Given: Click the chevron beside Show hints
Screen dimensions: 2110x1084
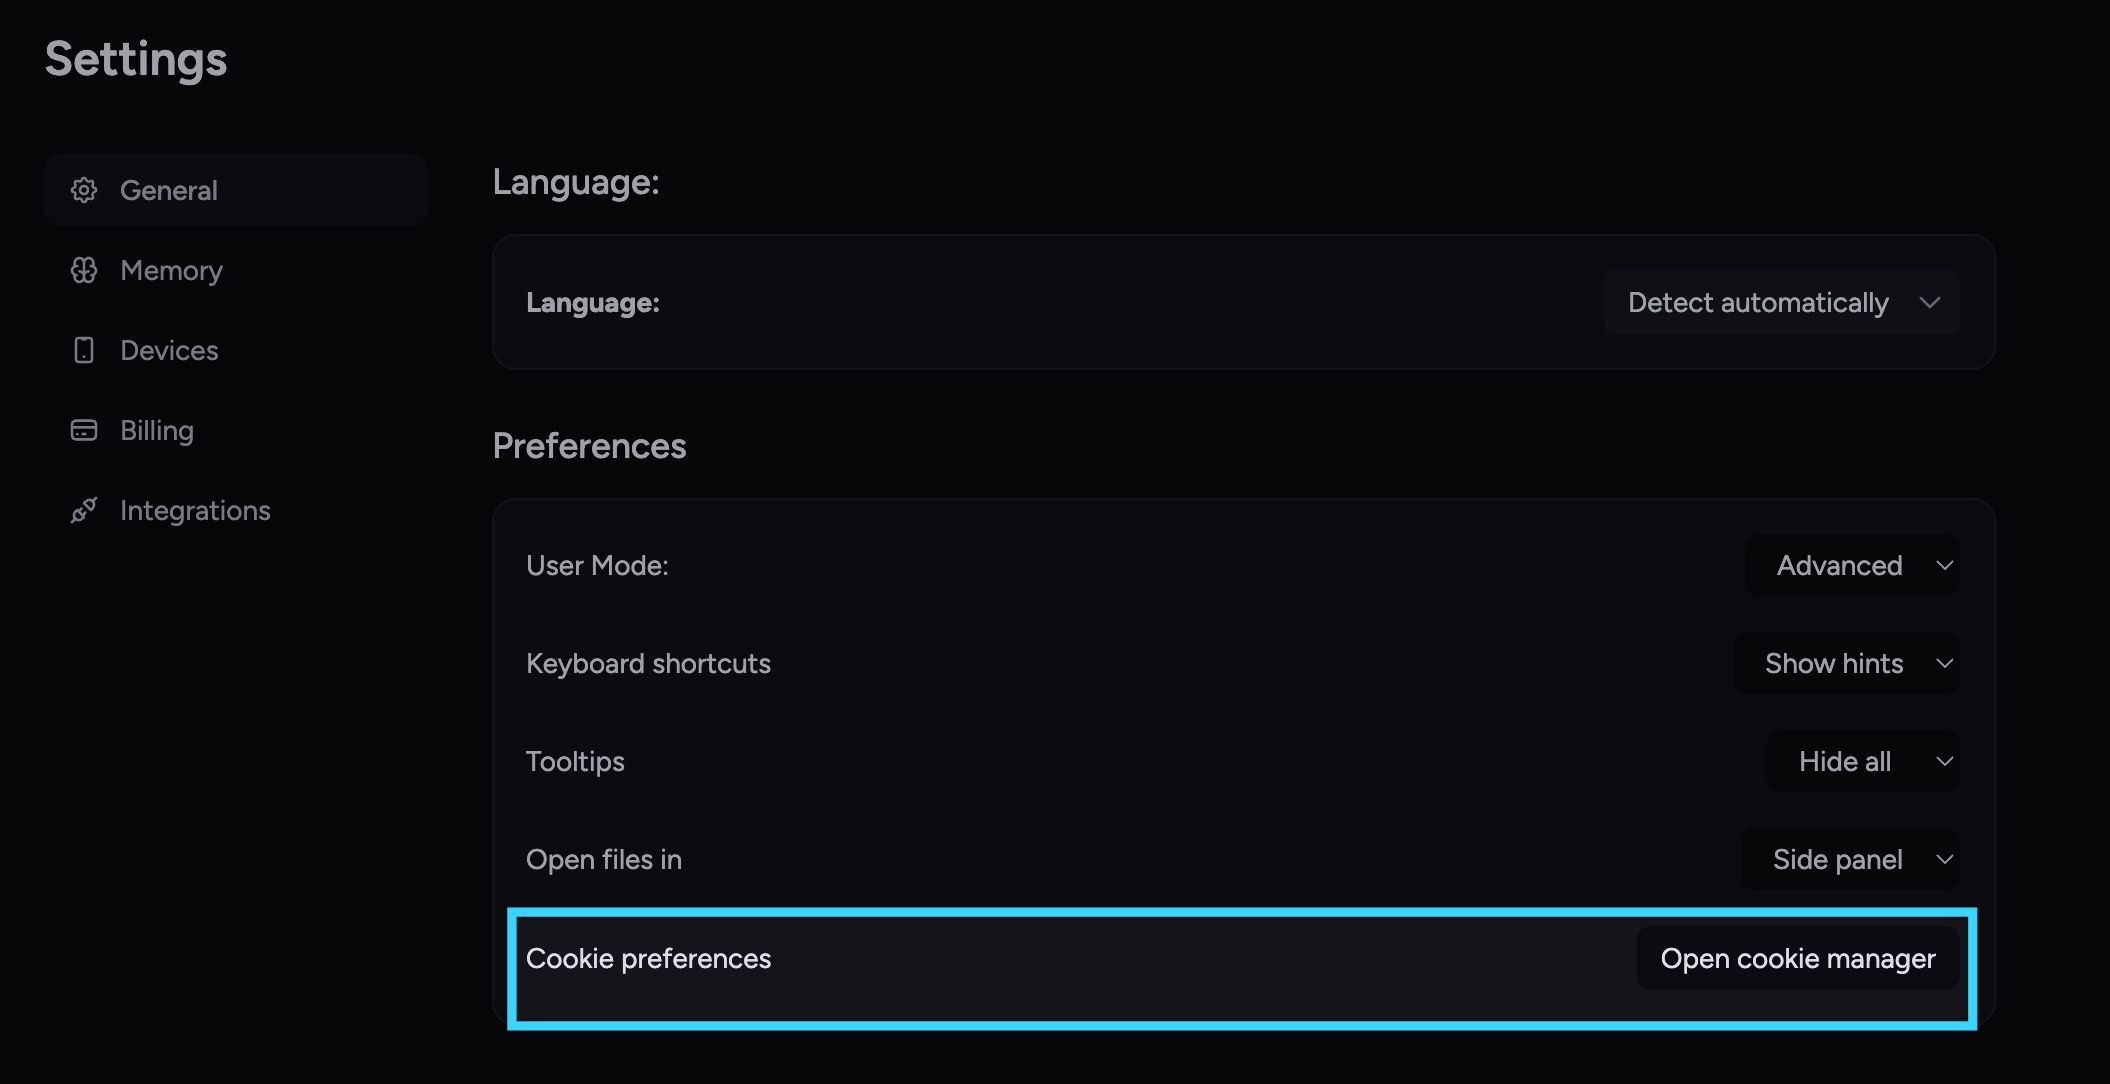Looking at the screenshot, I should [x=1945, y=663].
